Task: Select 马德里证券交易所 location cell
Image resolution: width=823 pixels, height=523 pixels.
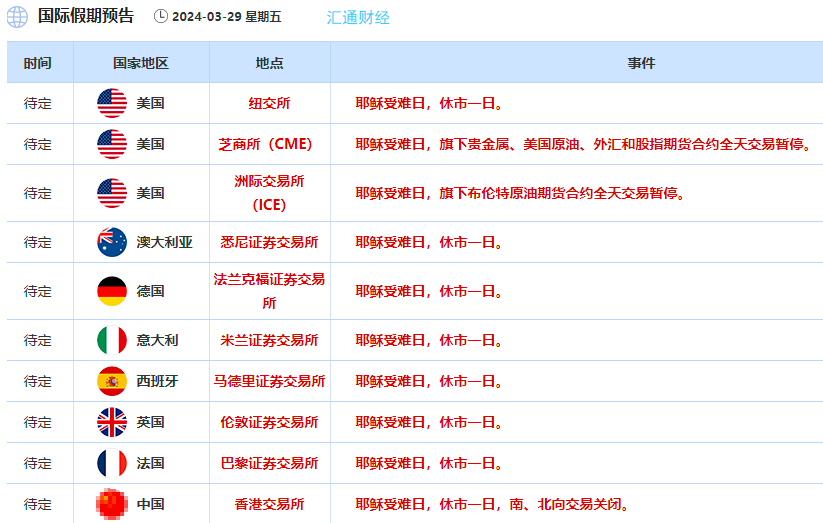Action: coord(270,381)
